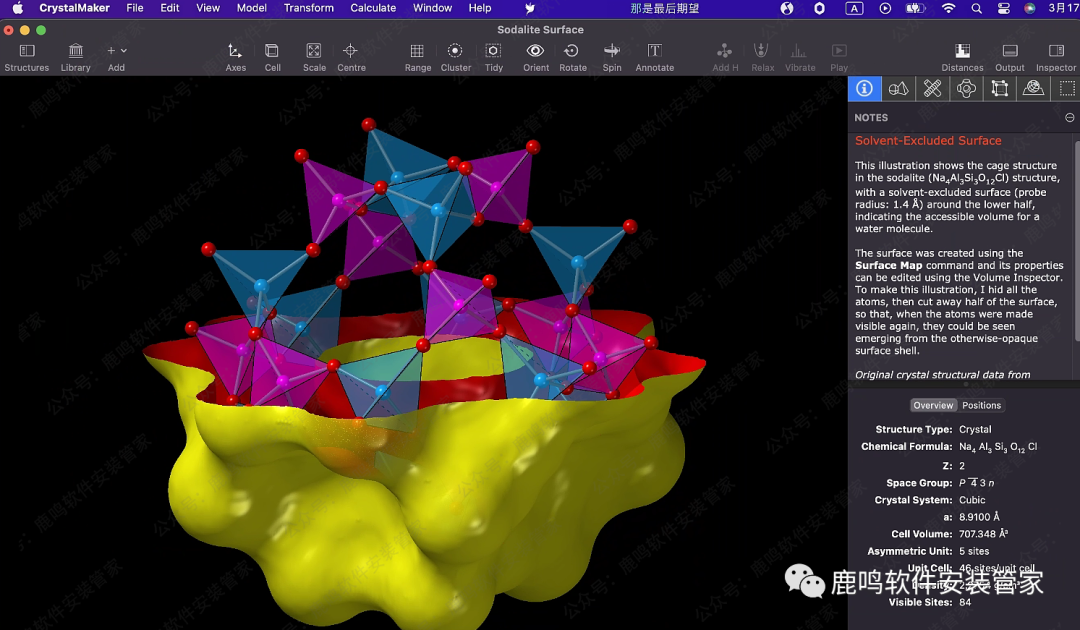Screen dimensions: 1080x630
Task: Toggle the Inspector panel
Action: tap(1055, 51)
